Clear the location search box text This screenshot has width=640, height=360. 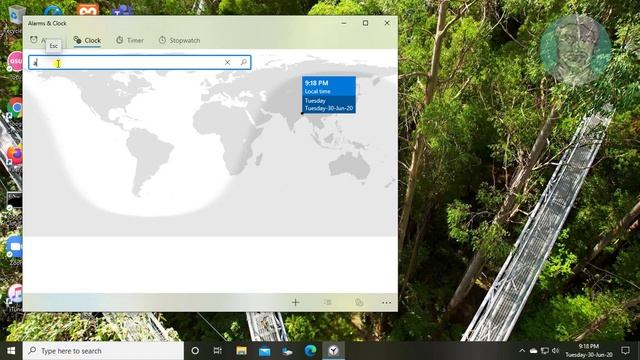(x=227, y=62)
